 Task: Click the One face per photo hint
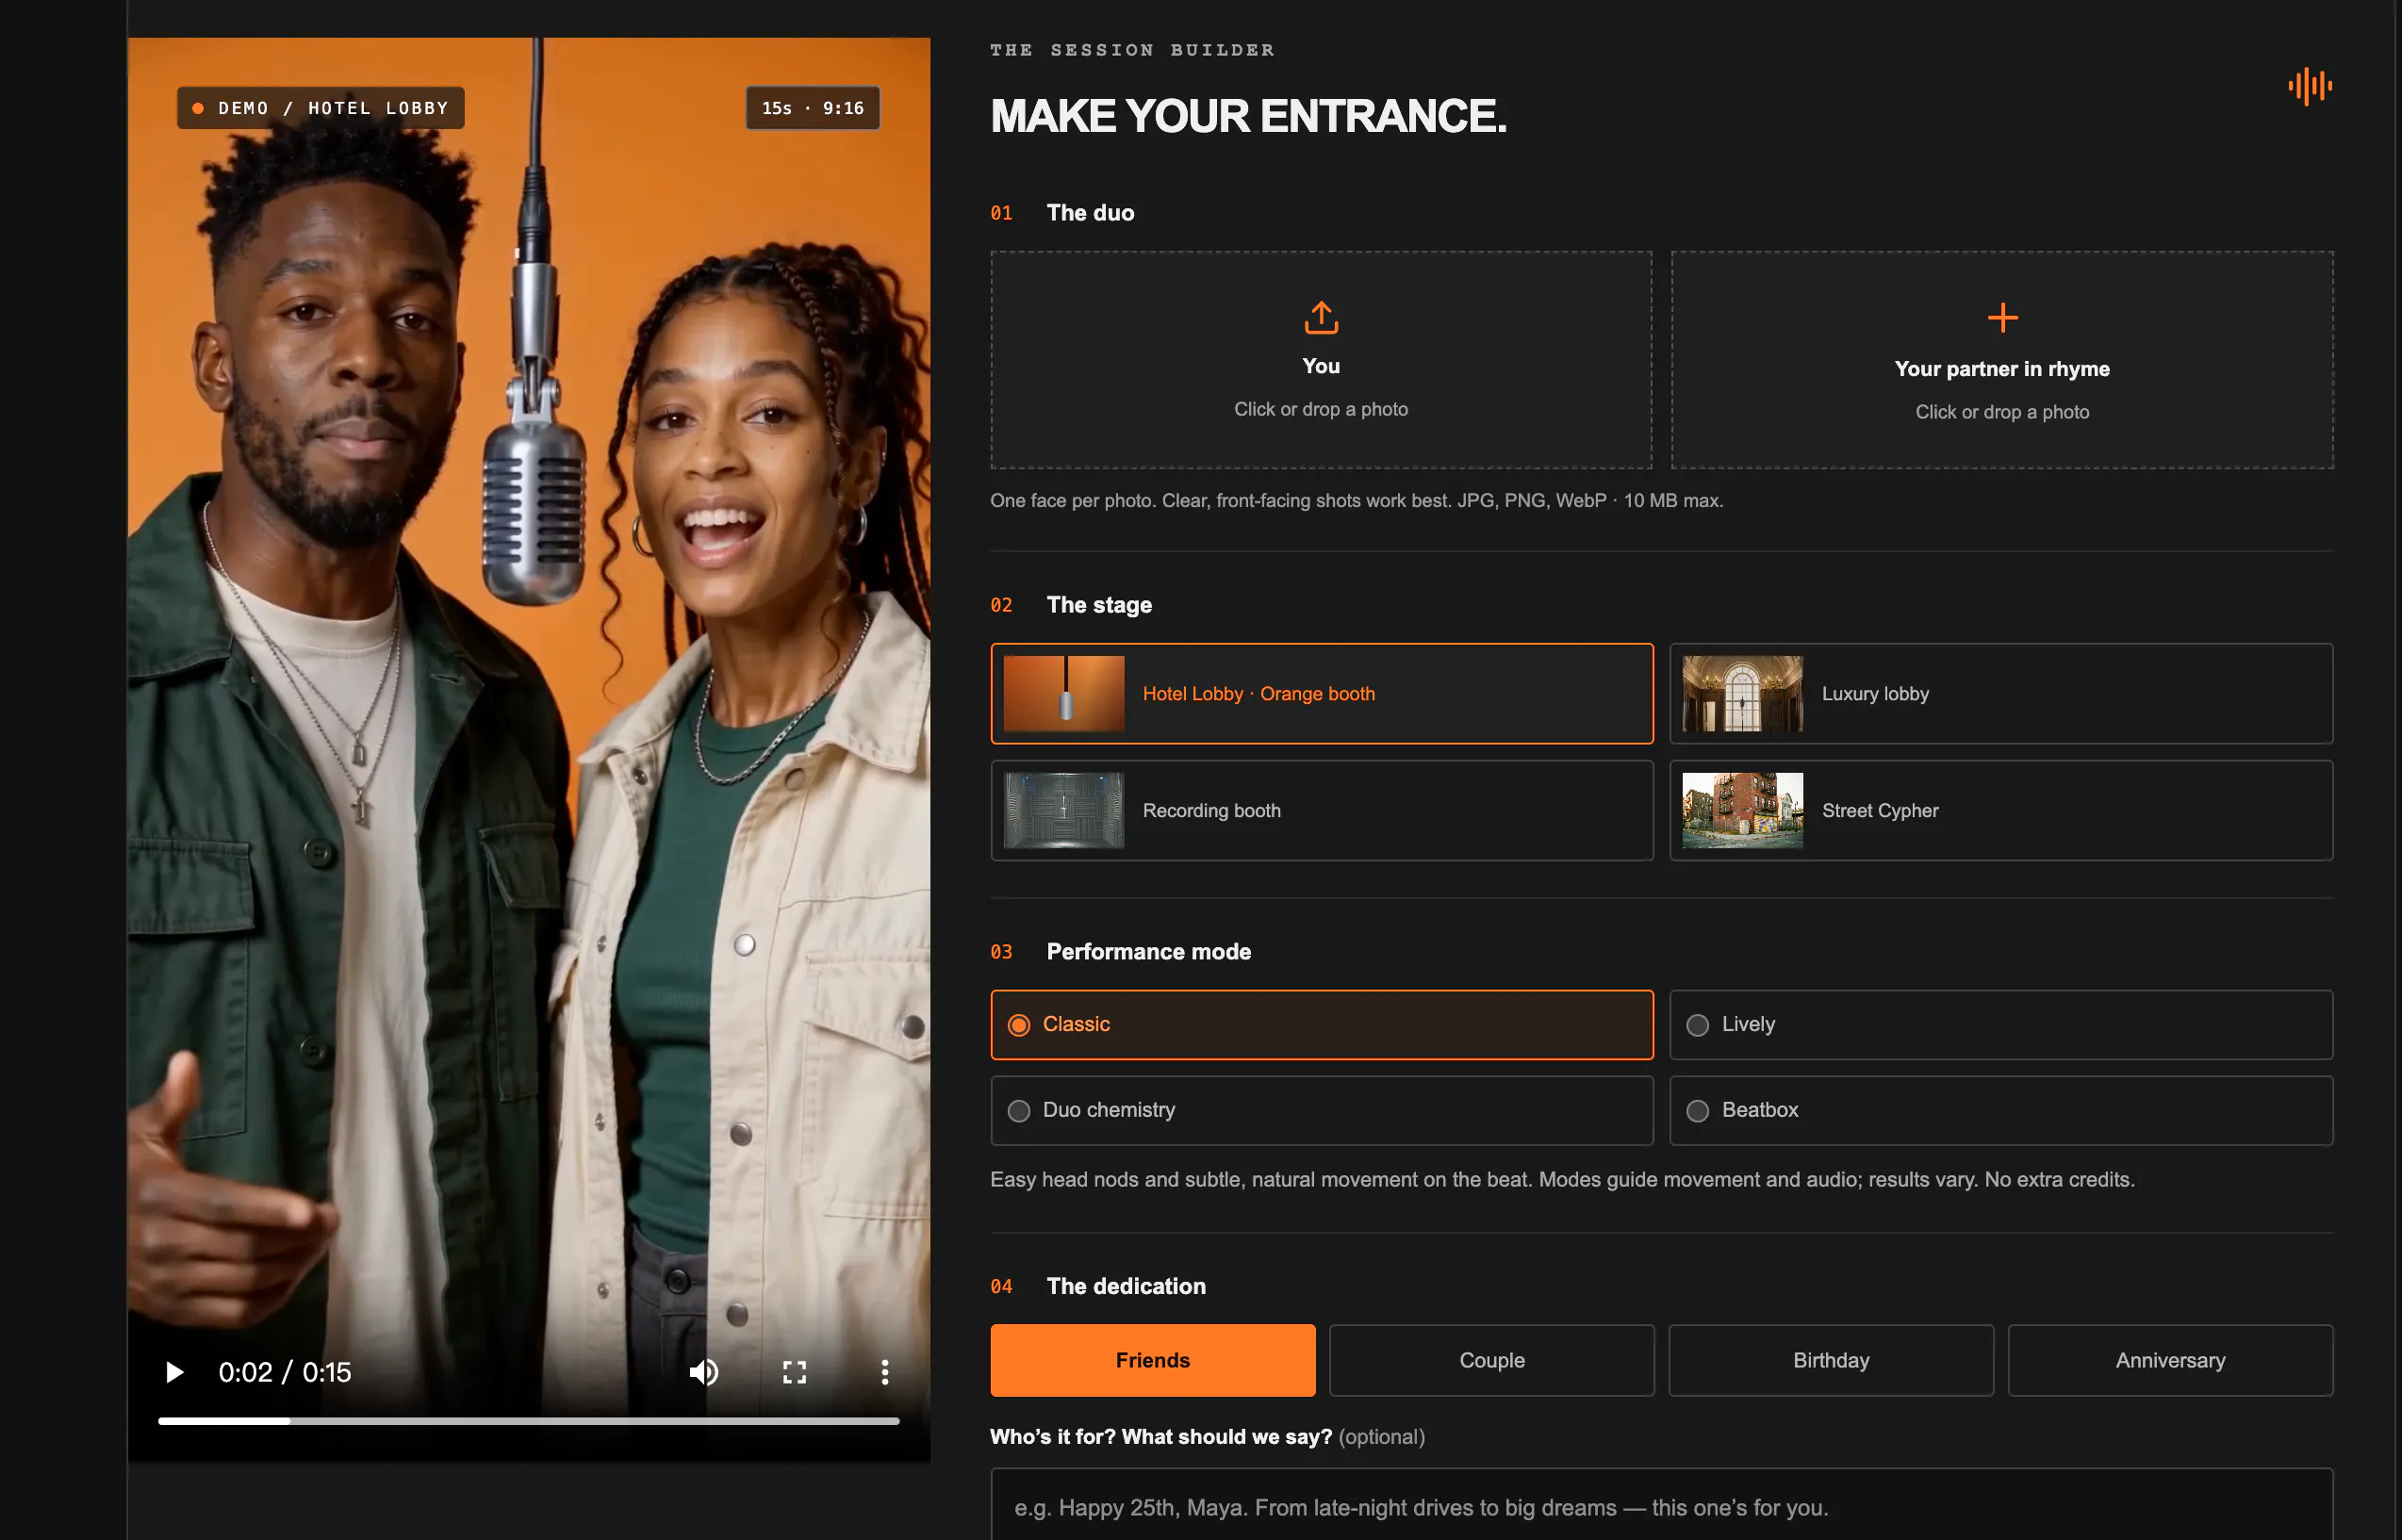[1357, 500]
